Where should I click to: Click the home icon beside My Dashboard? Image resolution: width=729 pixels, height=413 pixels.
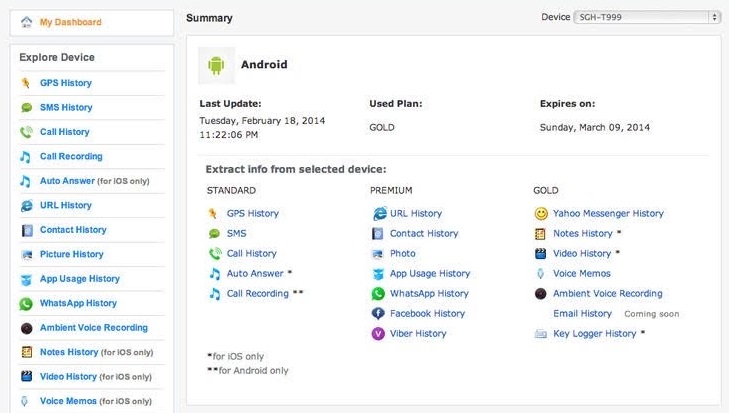26,21
